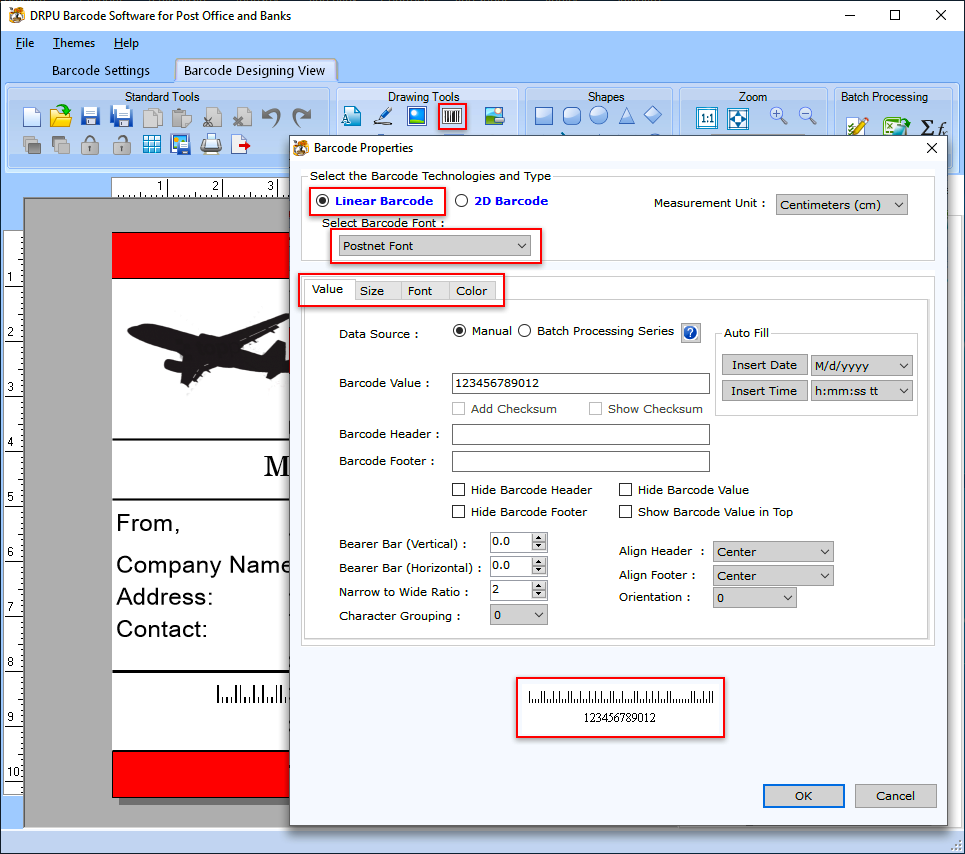
Task: Expand the Align Footer dropdown
Action: pos(773,575)
